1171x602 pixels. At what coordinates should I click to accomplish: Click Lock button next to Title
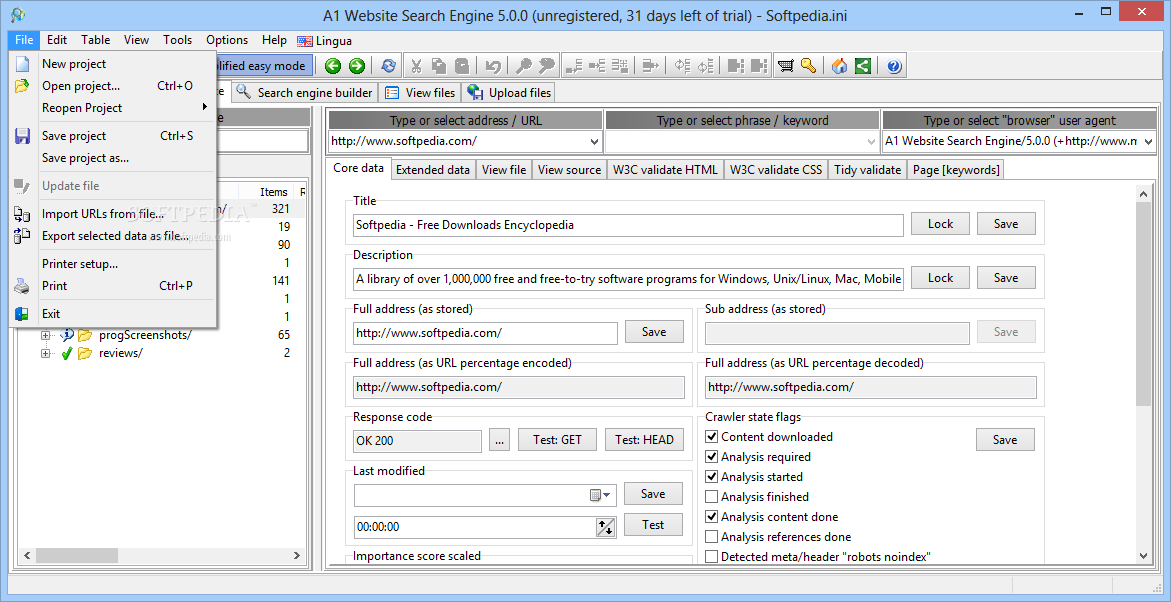(x=940, y=224)
